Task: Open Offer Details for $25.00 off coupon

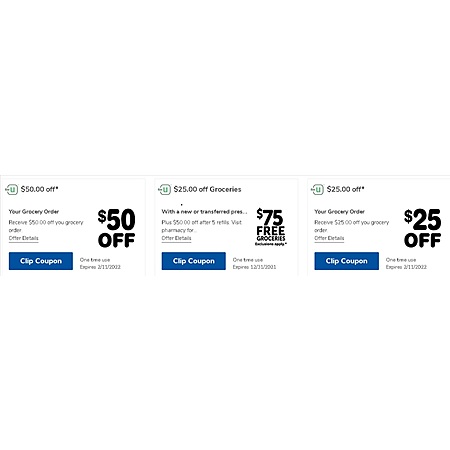Action: (329, 238)
